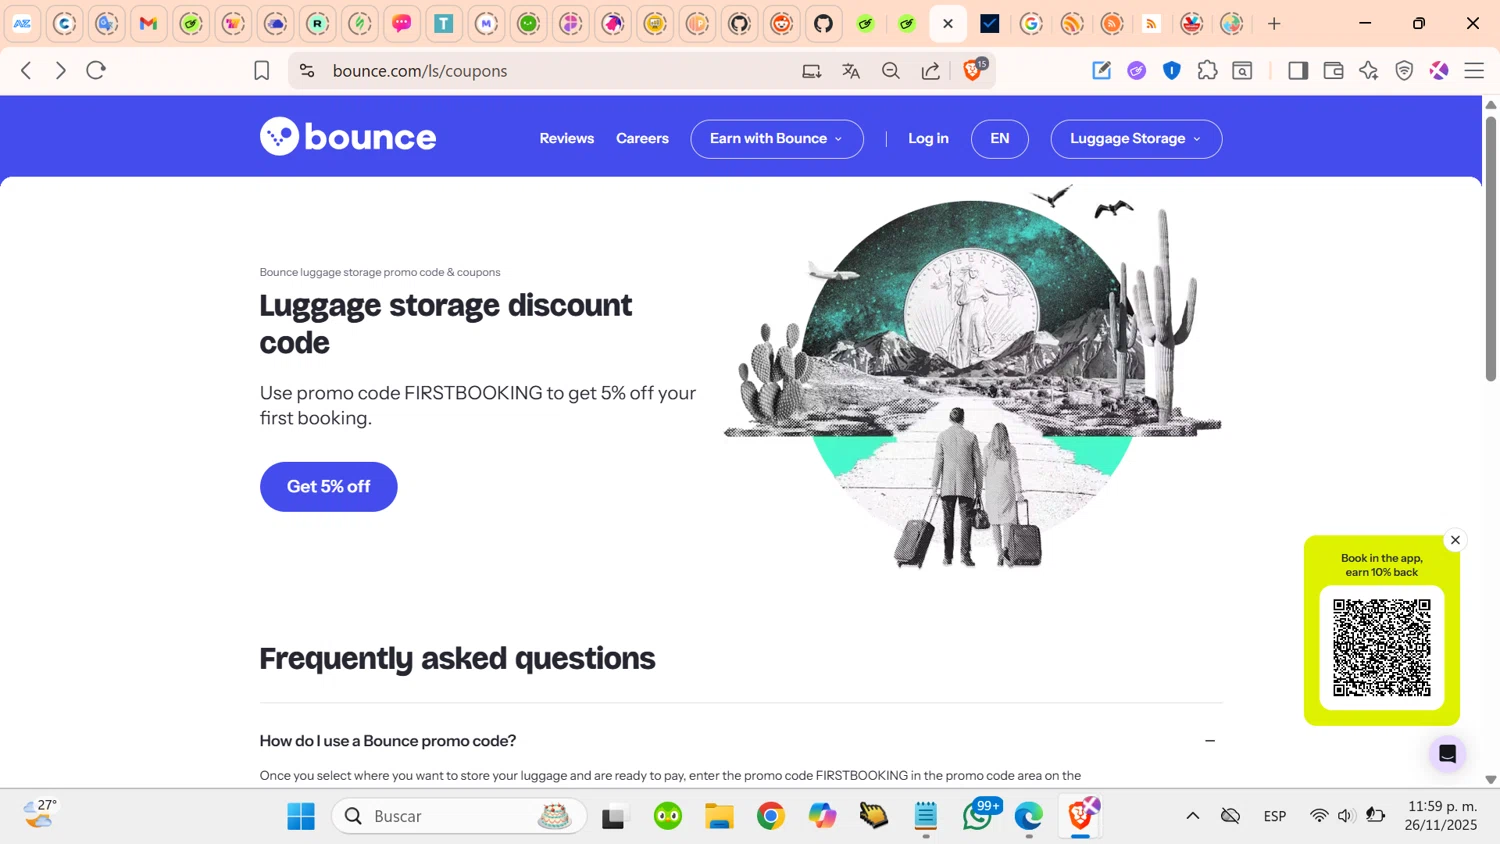Open the browser extensions puzzle icon
Viewport: 1500px width, 844px height.
1207,71
